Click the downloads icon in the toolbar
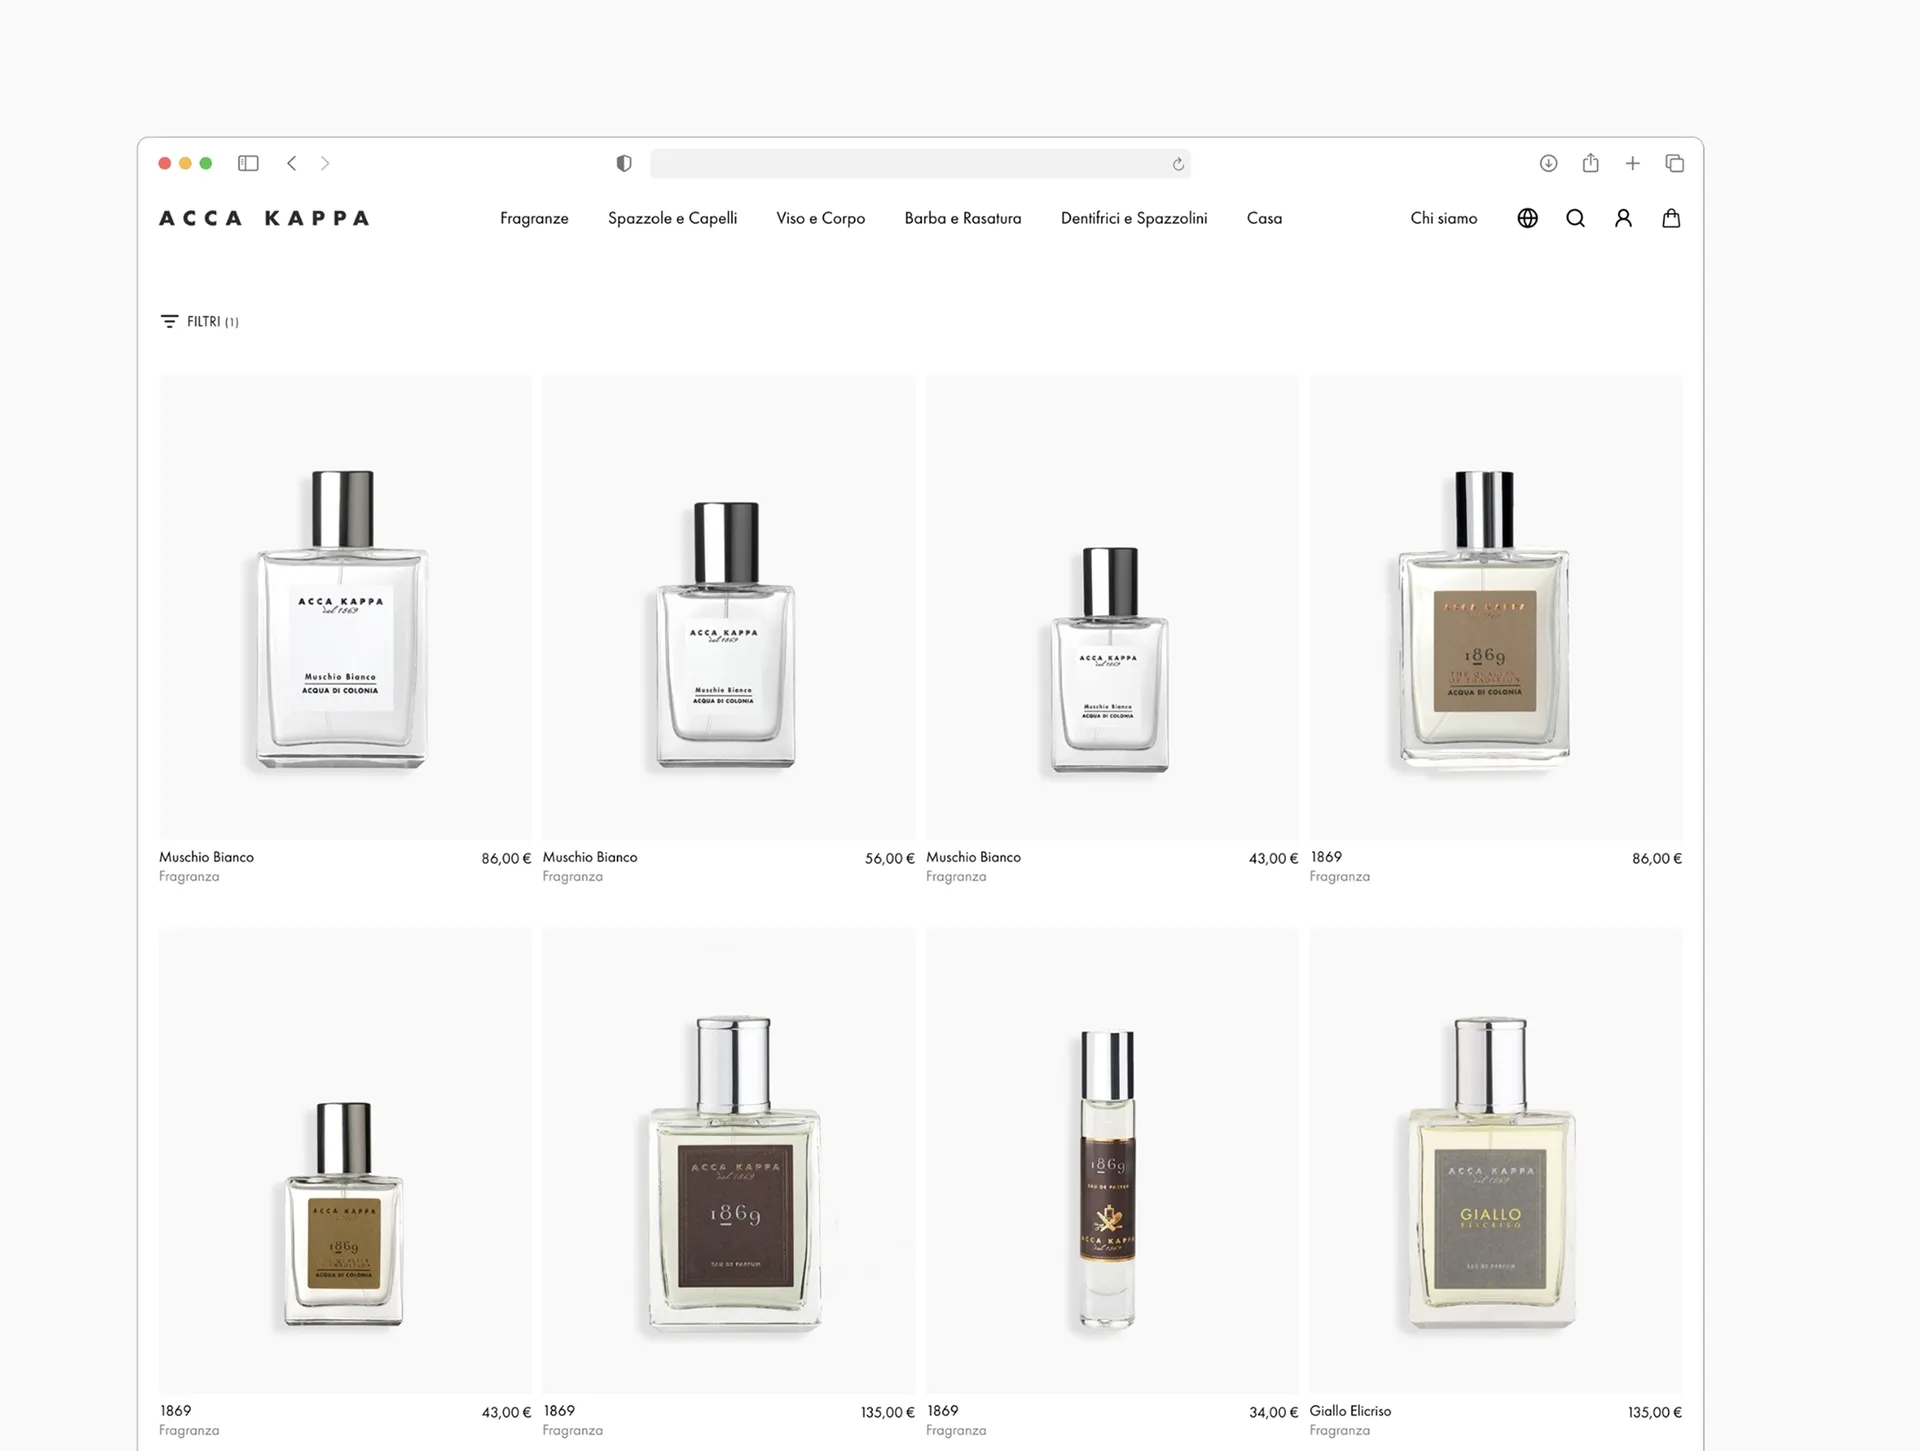1920x1451 pixels. coord(1548,163)
